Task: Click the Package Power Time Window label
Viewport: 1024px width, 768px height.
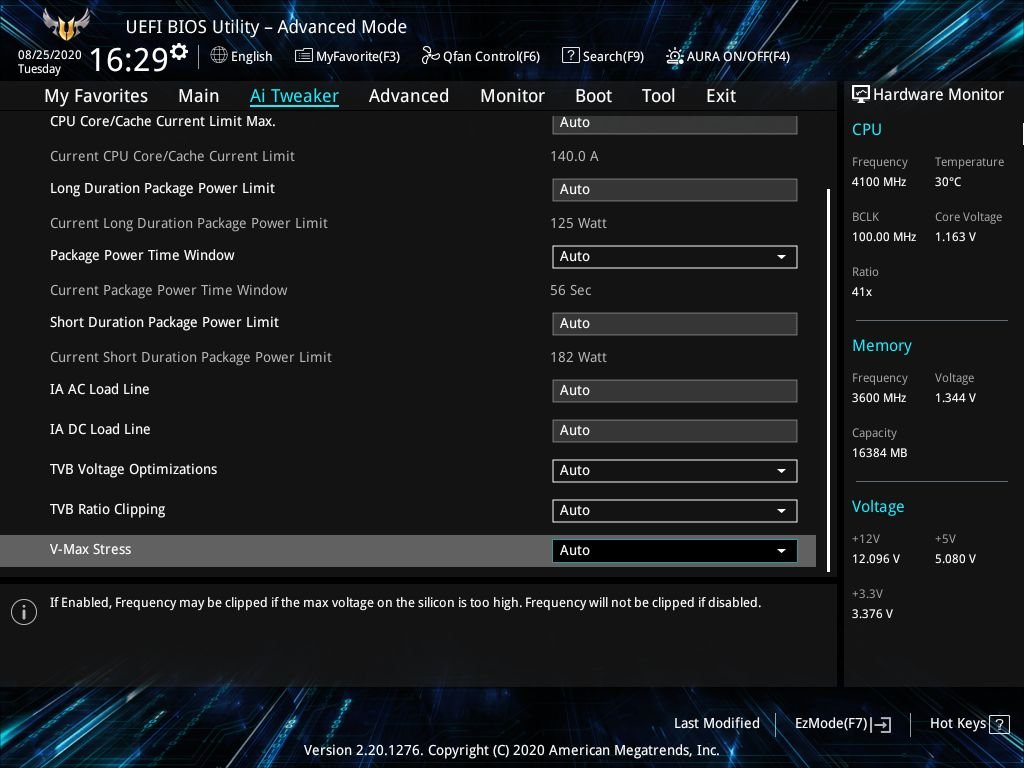Action: pos(142,255)
